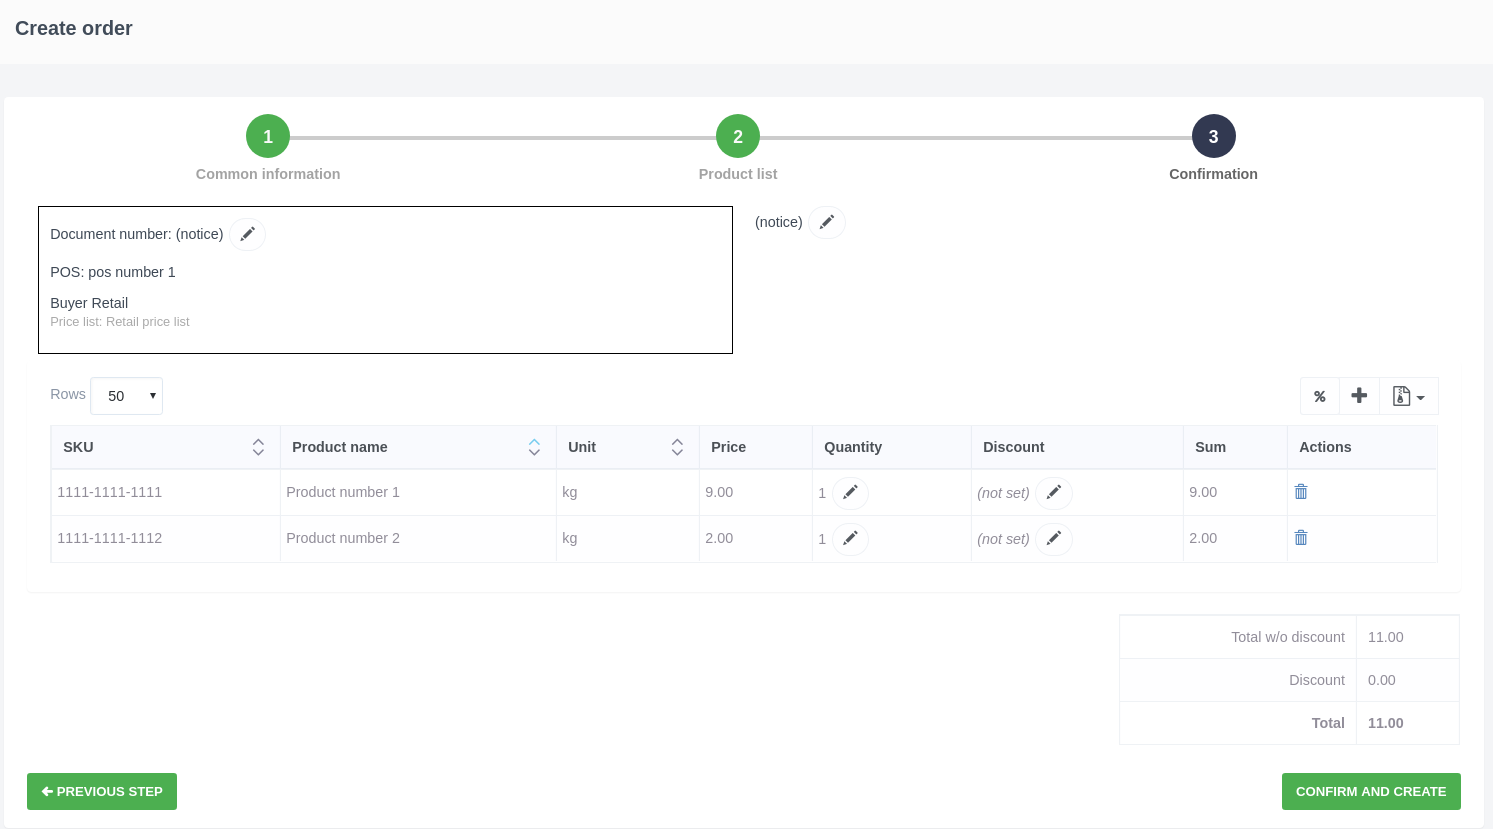Edit quantity for Product number 1

click(850, 493)
